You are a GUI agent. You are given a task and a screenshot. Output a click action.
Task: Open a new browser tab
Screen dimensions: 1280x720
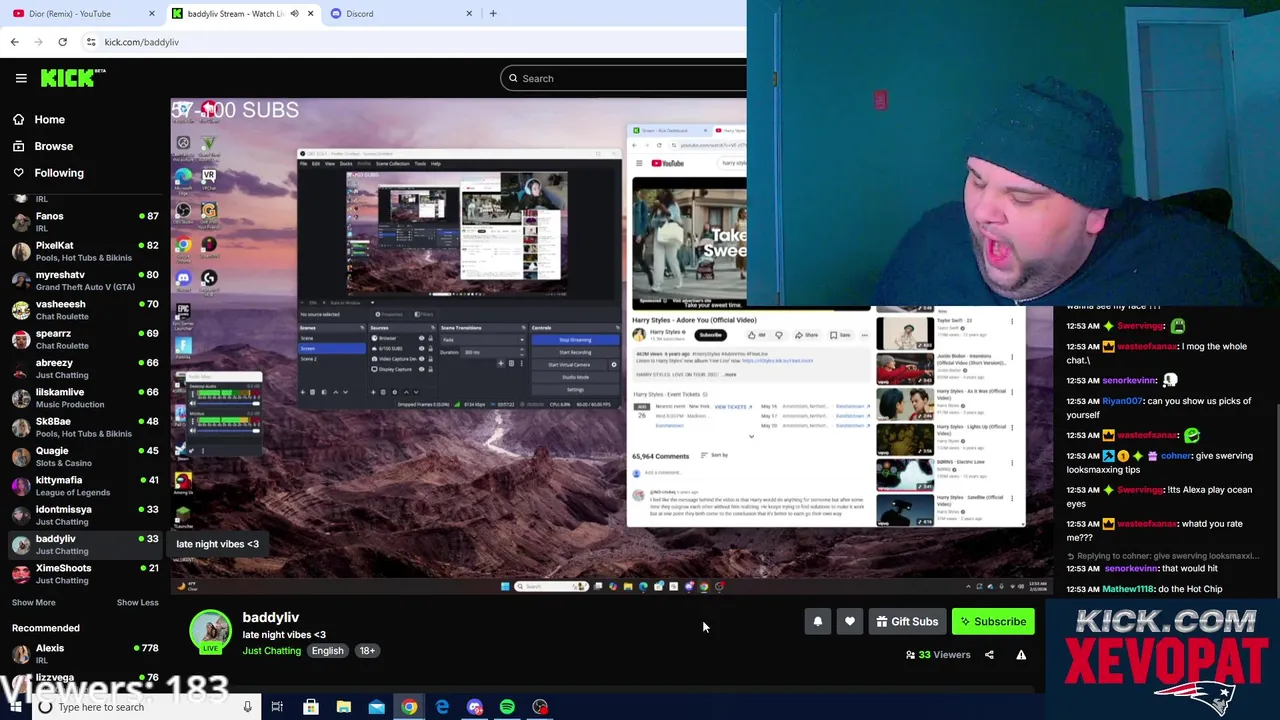pos(493,14)
